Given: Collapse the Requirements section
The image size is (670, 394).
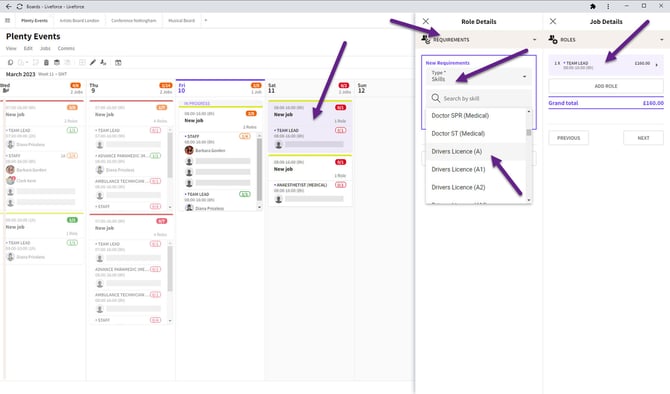Looking at the screenshot, I should [534, 39].
